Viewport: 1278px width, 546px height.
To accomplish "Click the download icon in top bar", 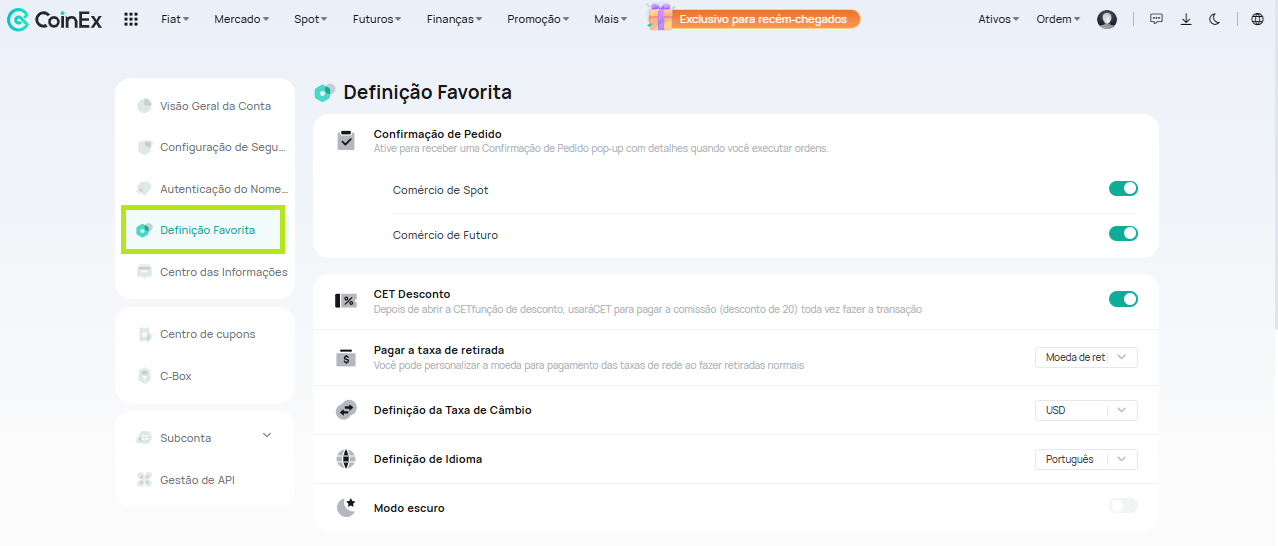I will point(1186,19).
